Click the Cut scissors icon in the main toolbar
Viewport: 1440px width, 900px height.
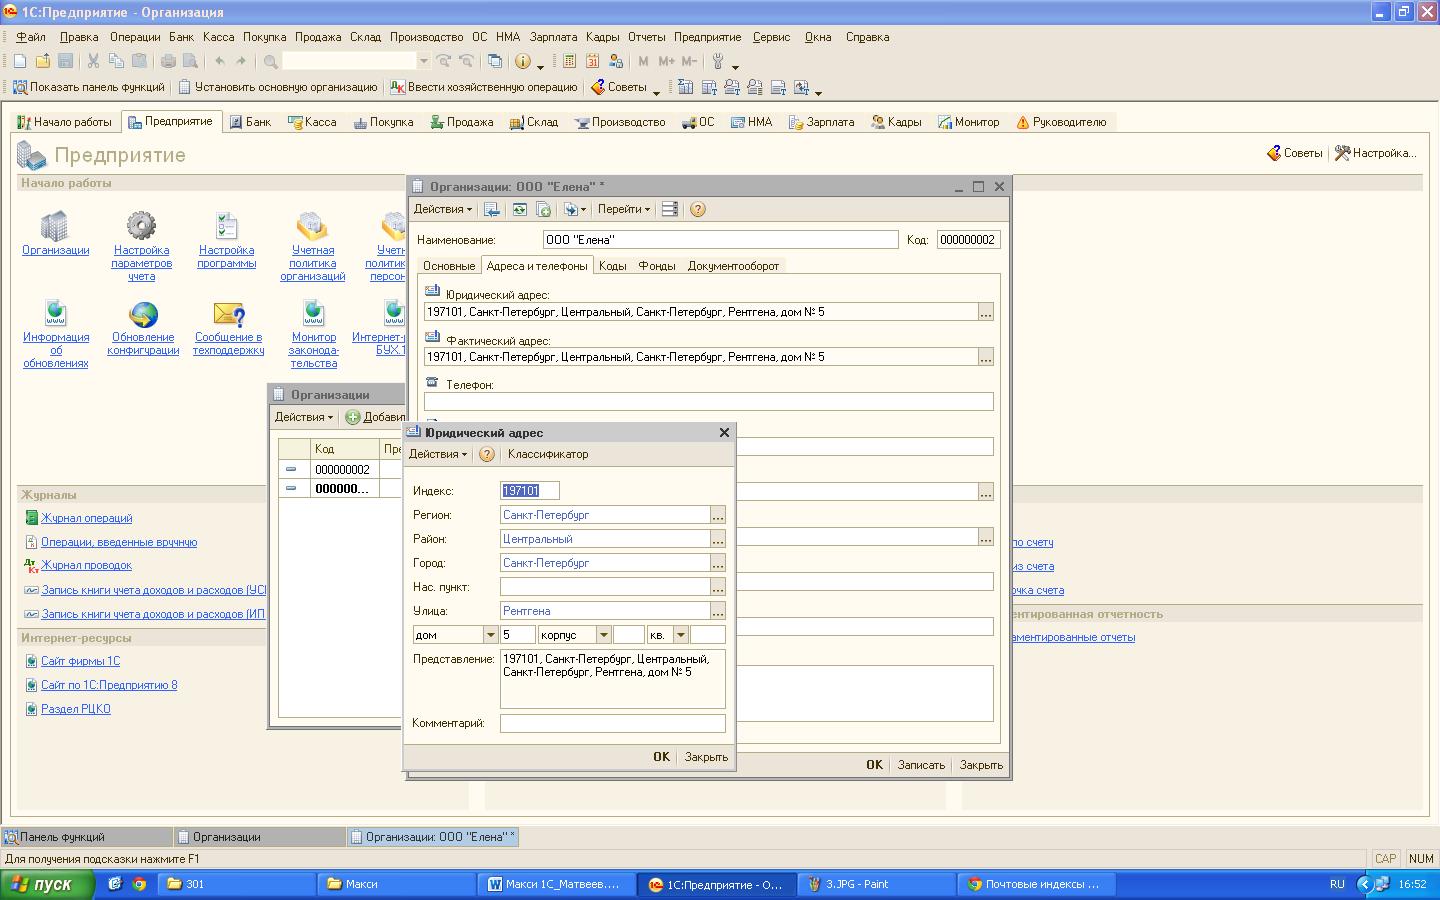(93, 61)
